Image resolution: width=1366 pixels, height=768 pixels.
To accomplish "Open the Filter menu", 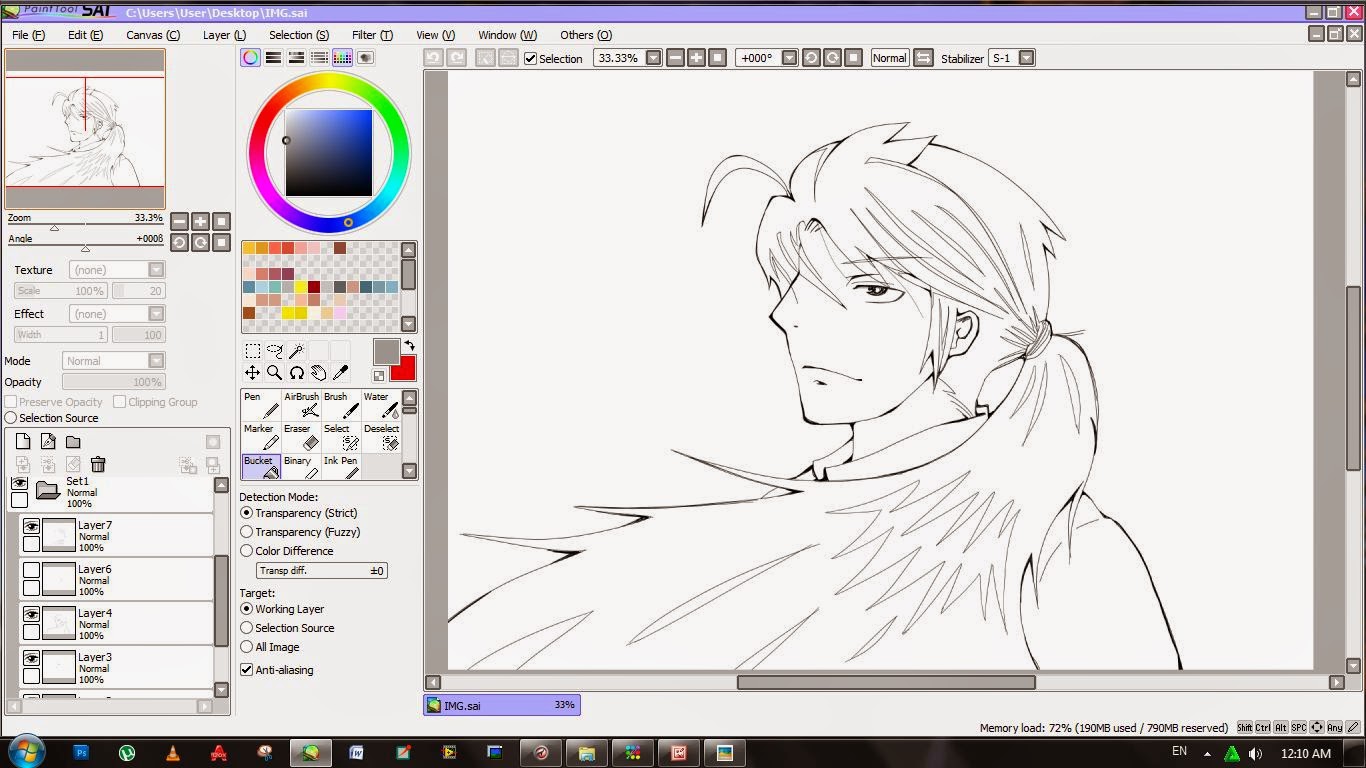I will click(372, 35).
